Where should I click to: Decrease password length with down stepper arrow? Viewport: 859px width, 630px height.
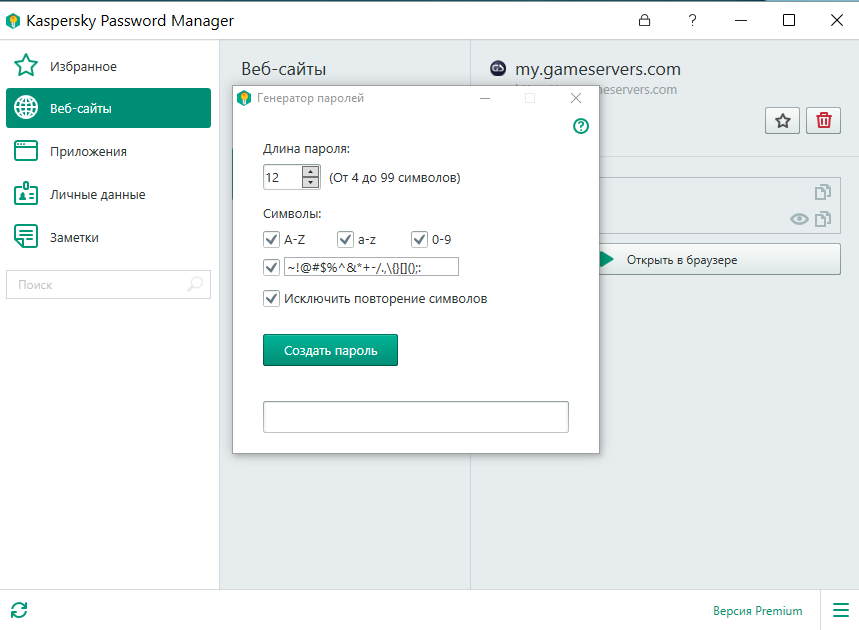tap(311, 182)
